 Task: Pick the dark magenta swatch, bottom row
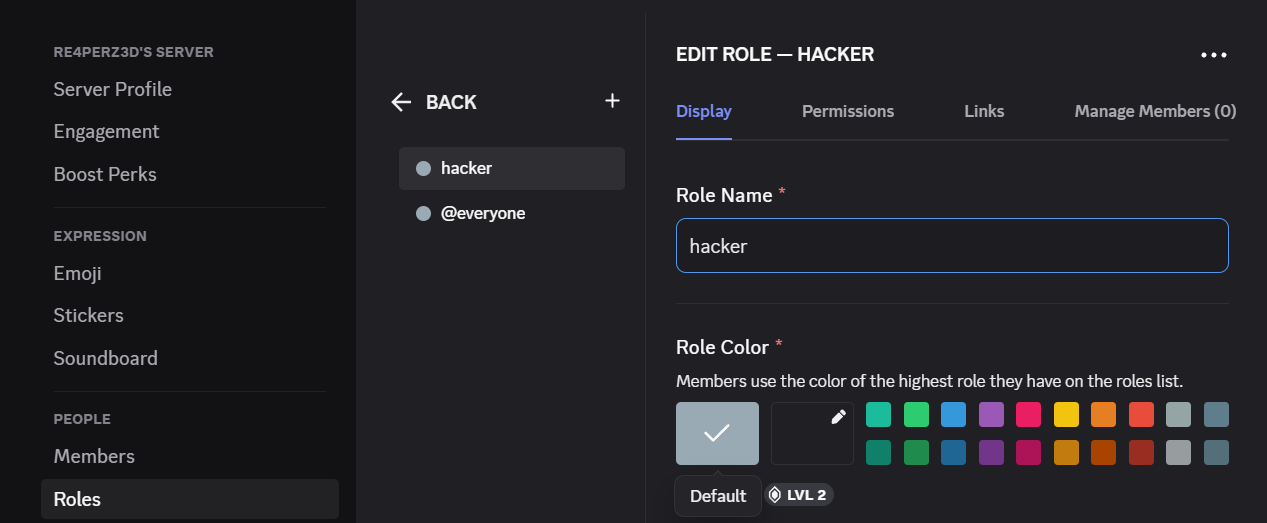coord(1028,452)
